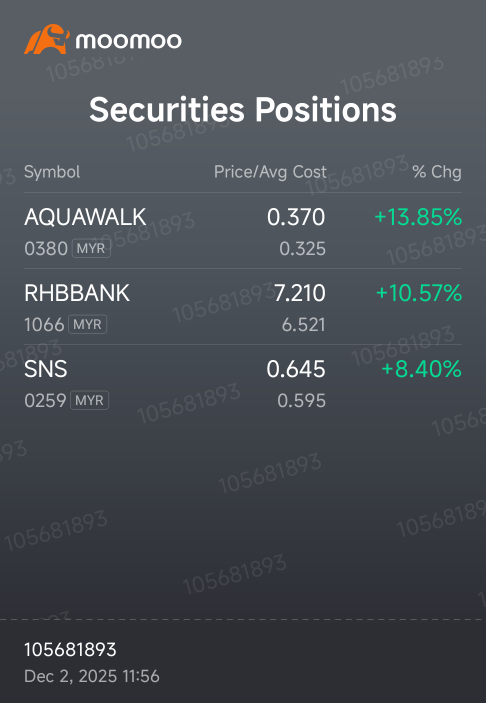The width and height of the screenshot is (486, 703).
Task: Click AQUAWALK +13.85% change value
Action: (x=418, y=217)
